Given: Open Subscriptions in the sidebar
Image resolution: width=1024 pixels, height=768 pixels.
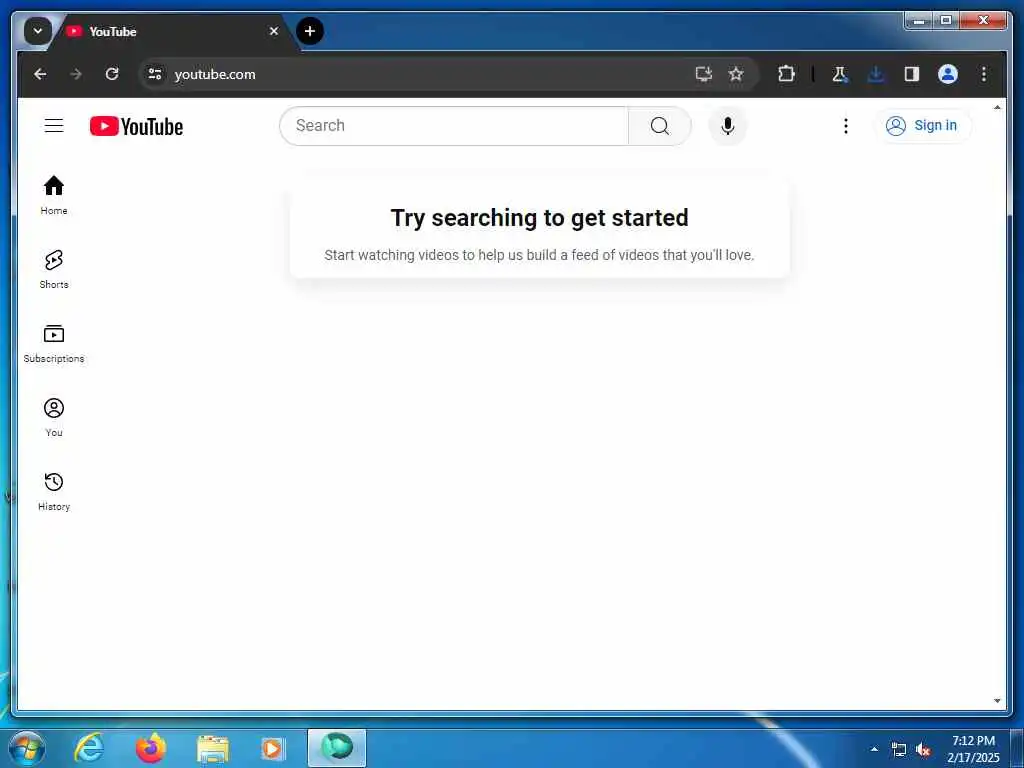Looking at the screenshot, I should point(54,344).
